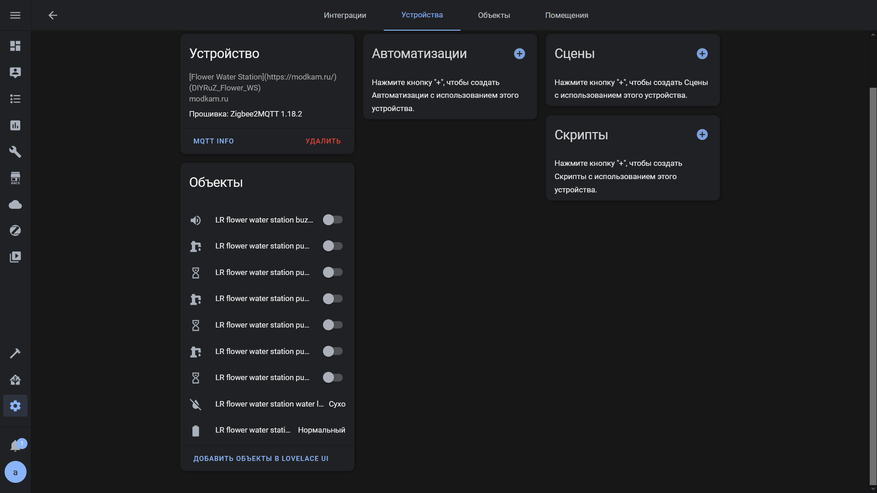This screenshot has height=493, width=877.
Task: Click the MQTT INFO button
Action: coord(213,141)
